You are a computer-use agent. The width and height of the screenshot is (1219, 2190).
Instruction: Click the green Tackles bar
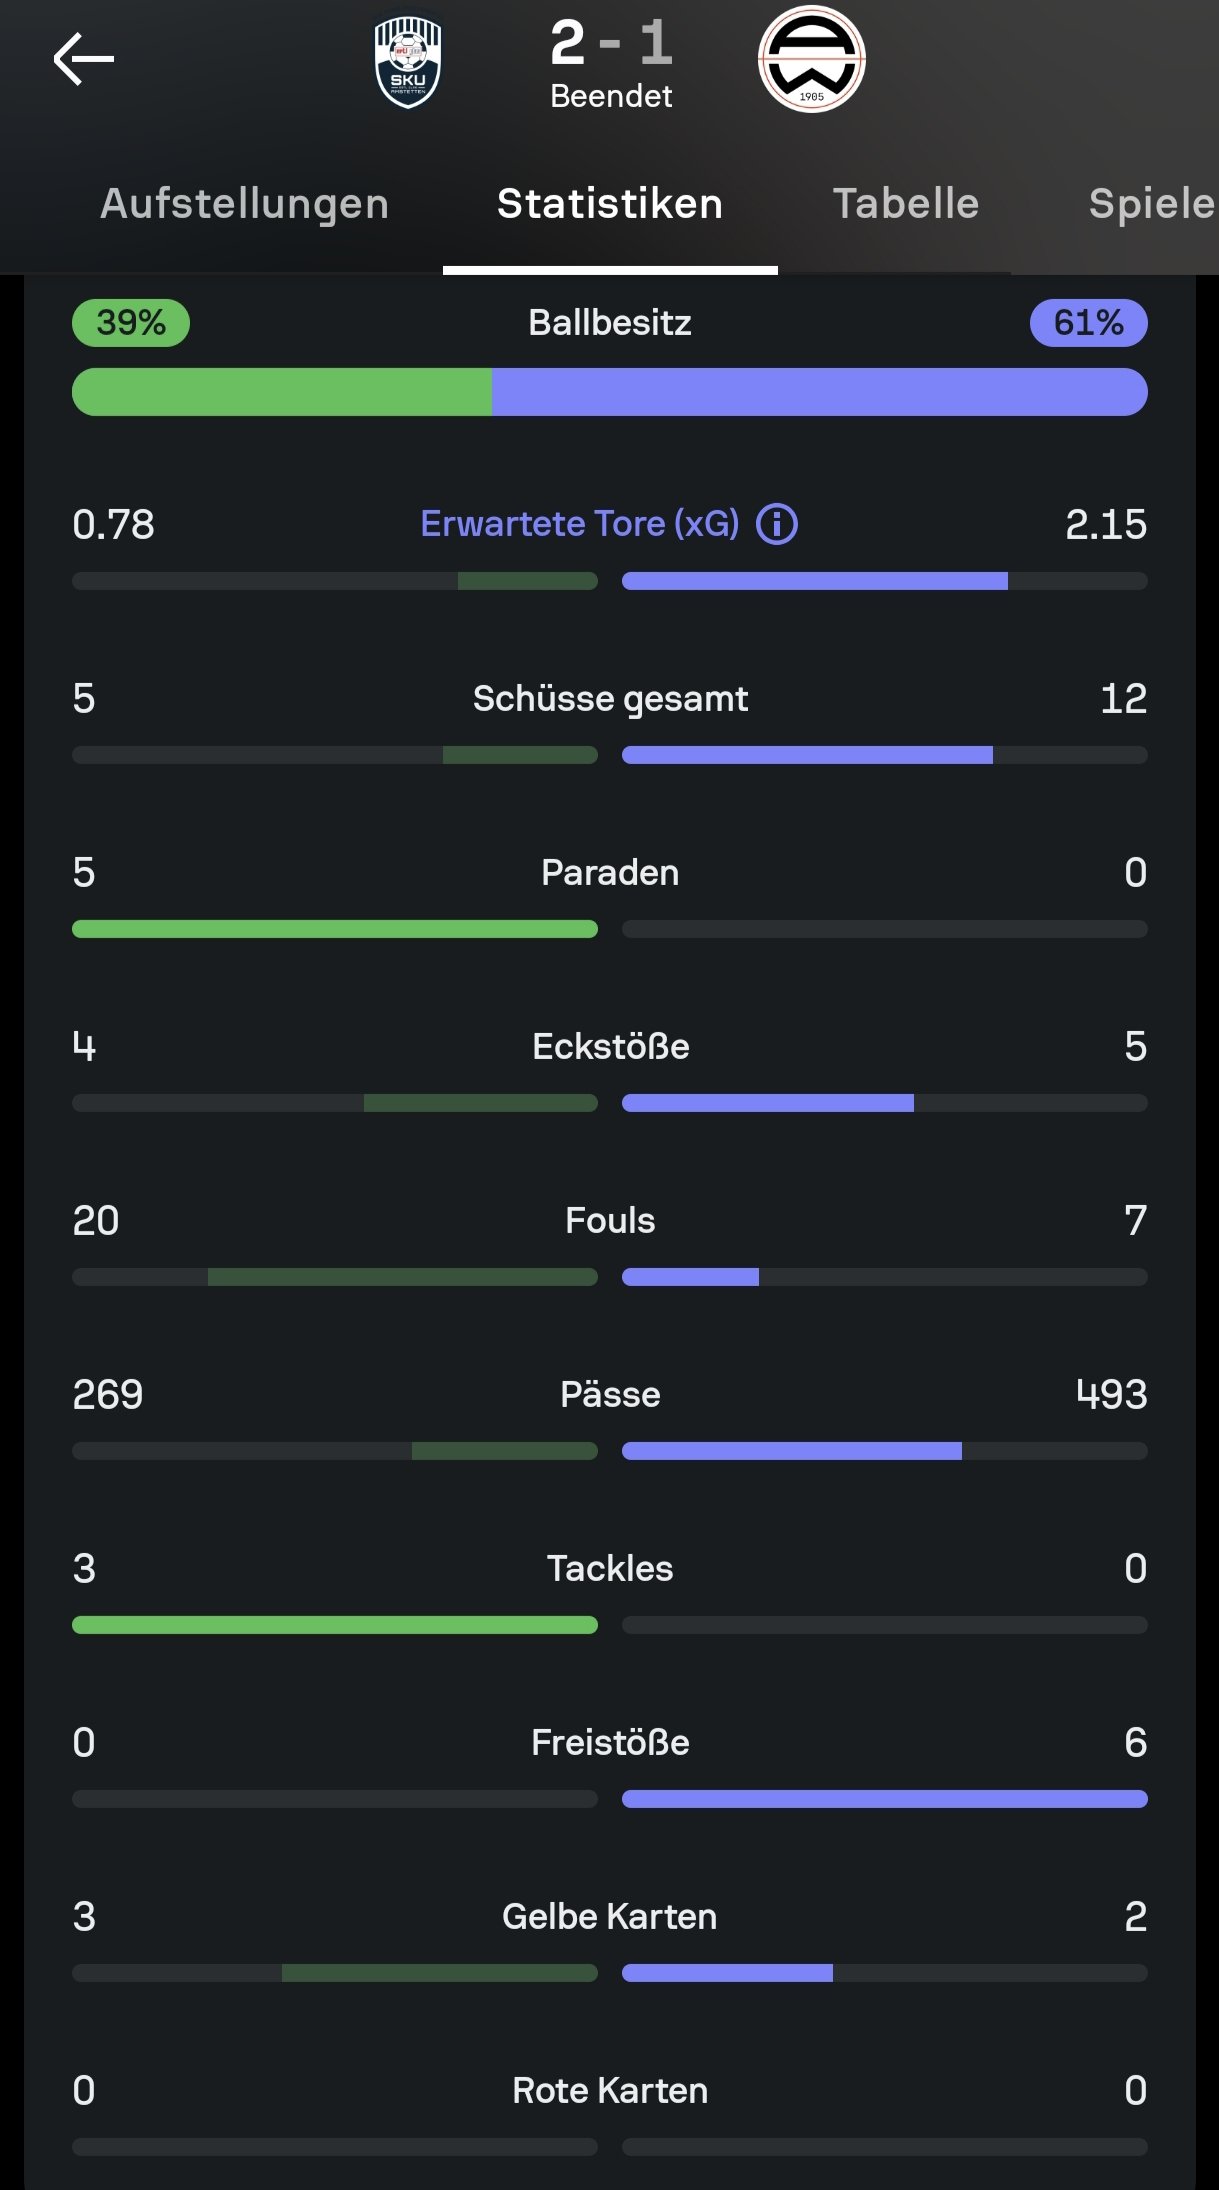(x=335, y=1625)
